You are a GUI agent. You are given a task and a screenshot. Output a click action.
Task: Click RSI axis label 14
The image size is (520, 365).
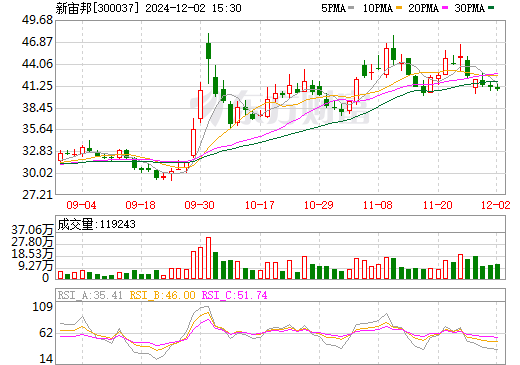[x=46, y=359]
